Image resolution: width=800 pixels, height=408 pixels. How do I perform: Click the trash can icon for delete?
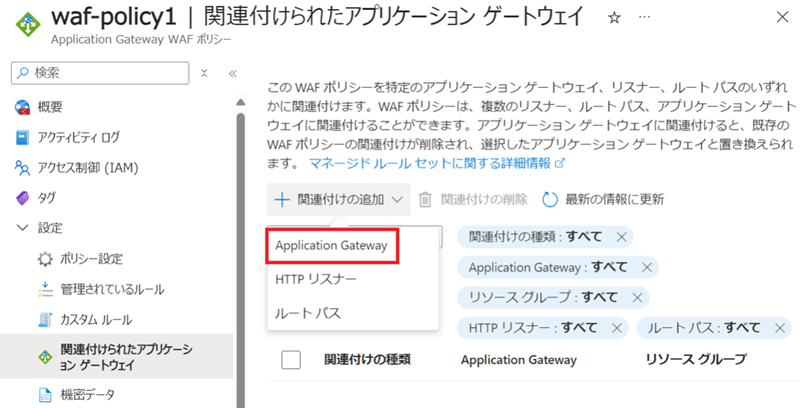[425, 199]
